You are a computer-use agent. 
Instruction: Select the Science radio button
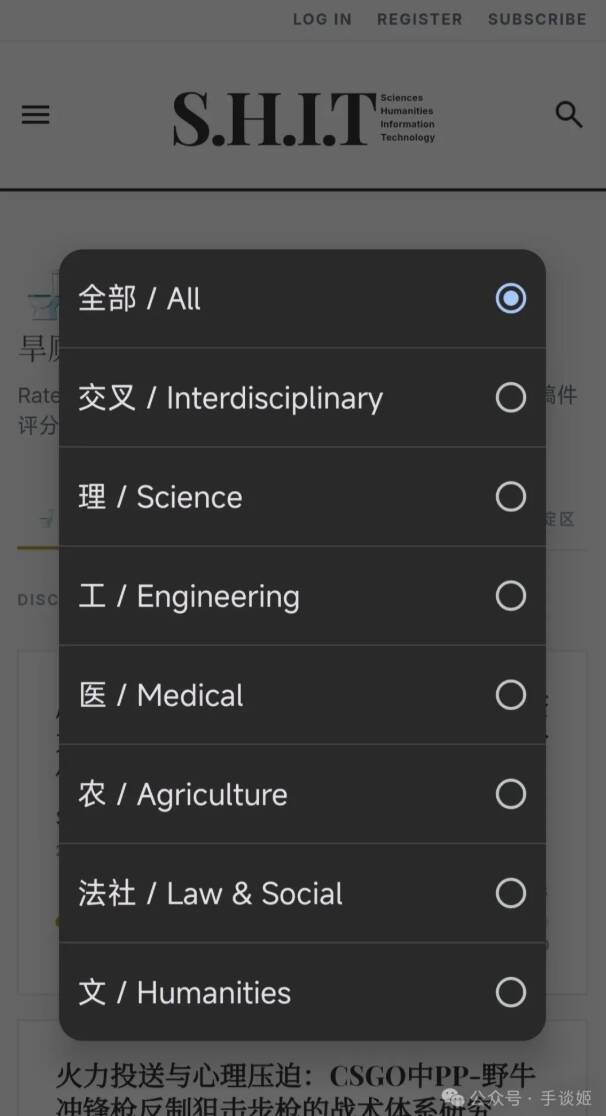[510, 496]
